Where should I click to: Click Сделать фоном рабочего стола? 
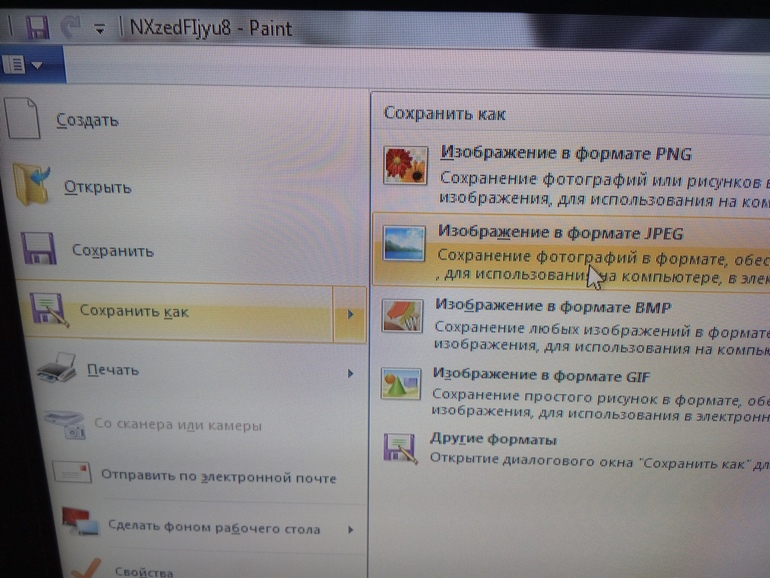pyautogui.click(x=215, y=528)
